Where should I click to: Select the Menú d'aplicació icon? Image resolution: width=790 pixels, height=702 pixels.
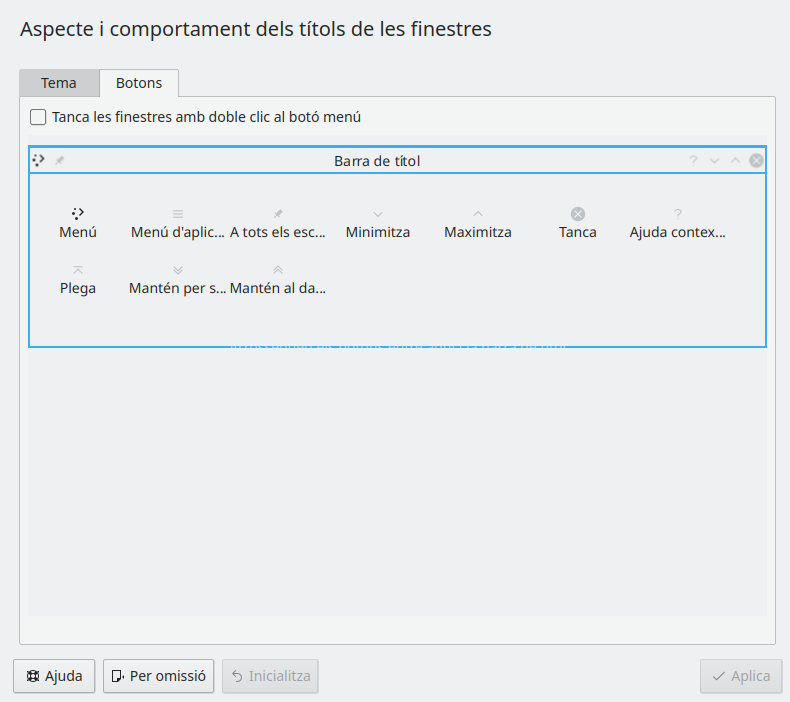coord(178,213)
